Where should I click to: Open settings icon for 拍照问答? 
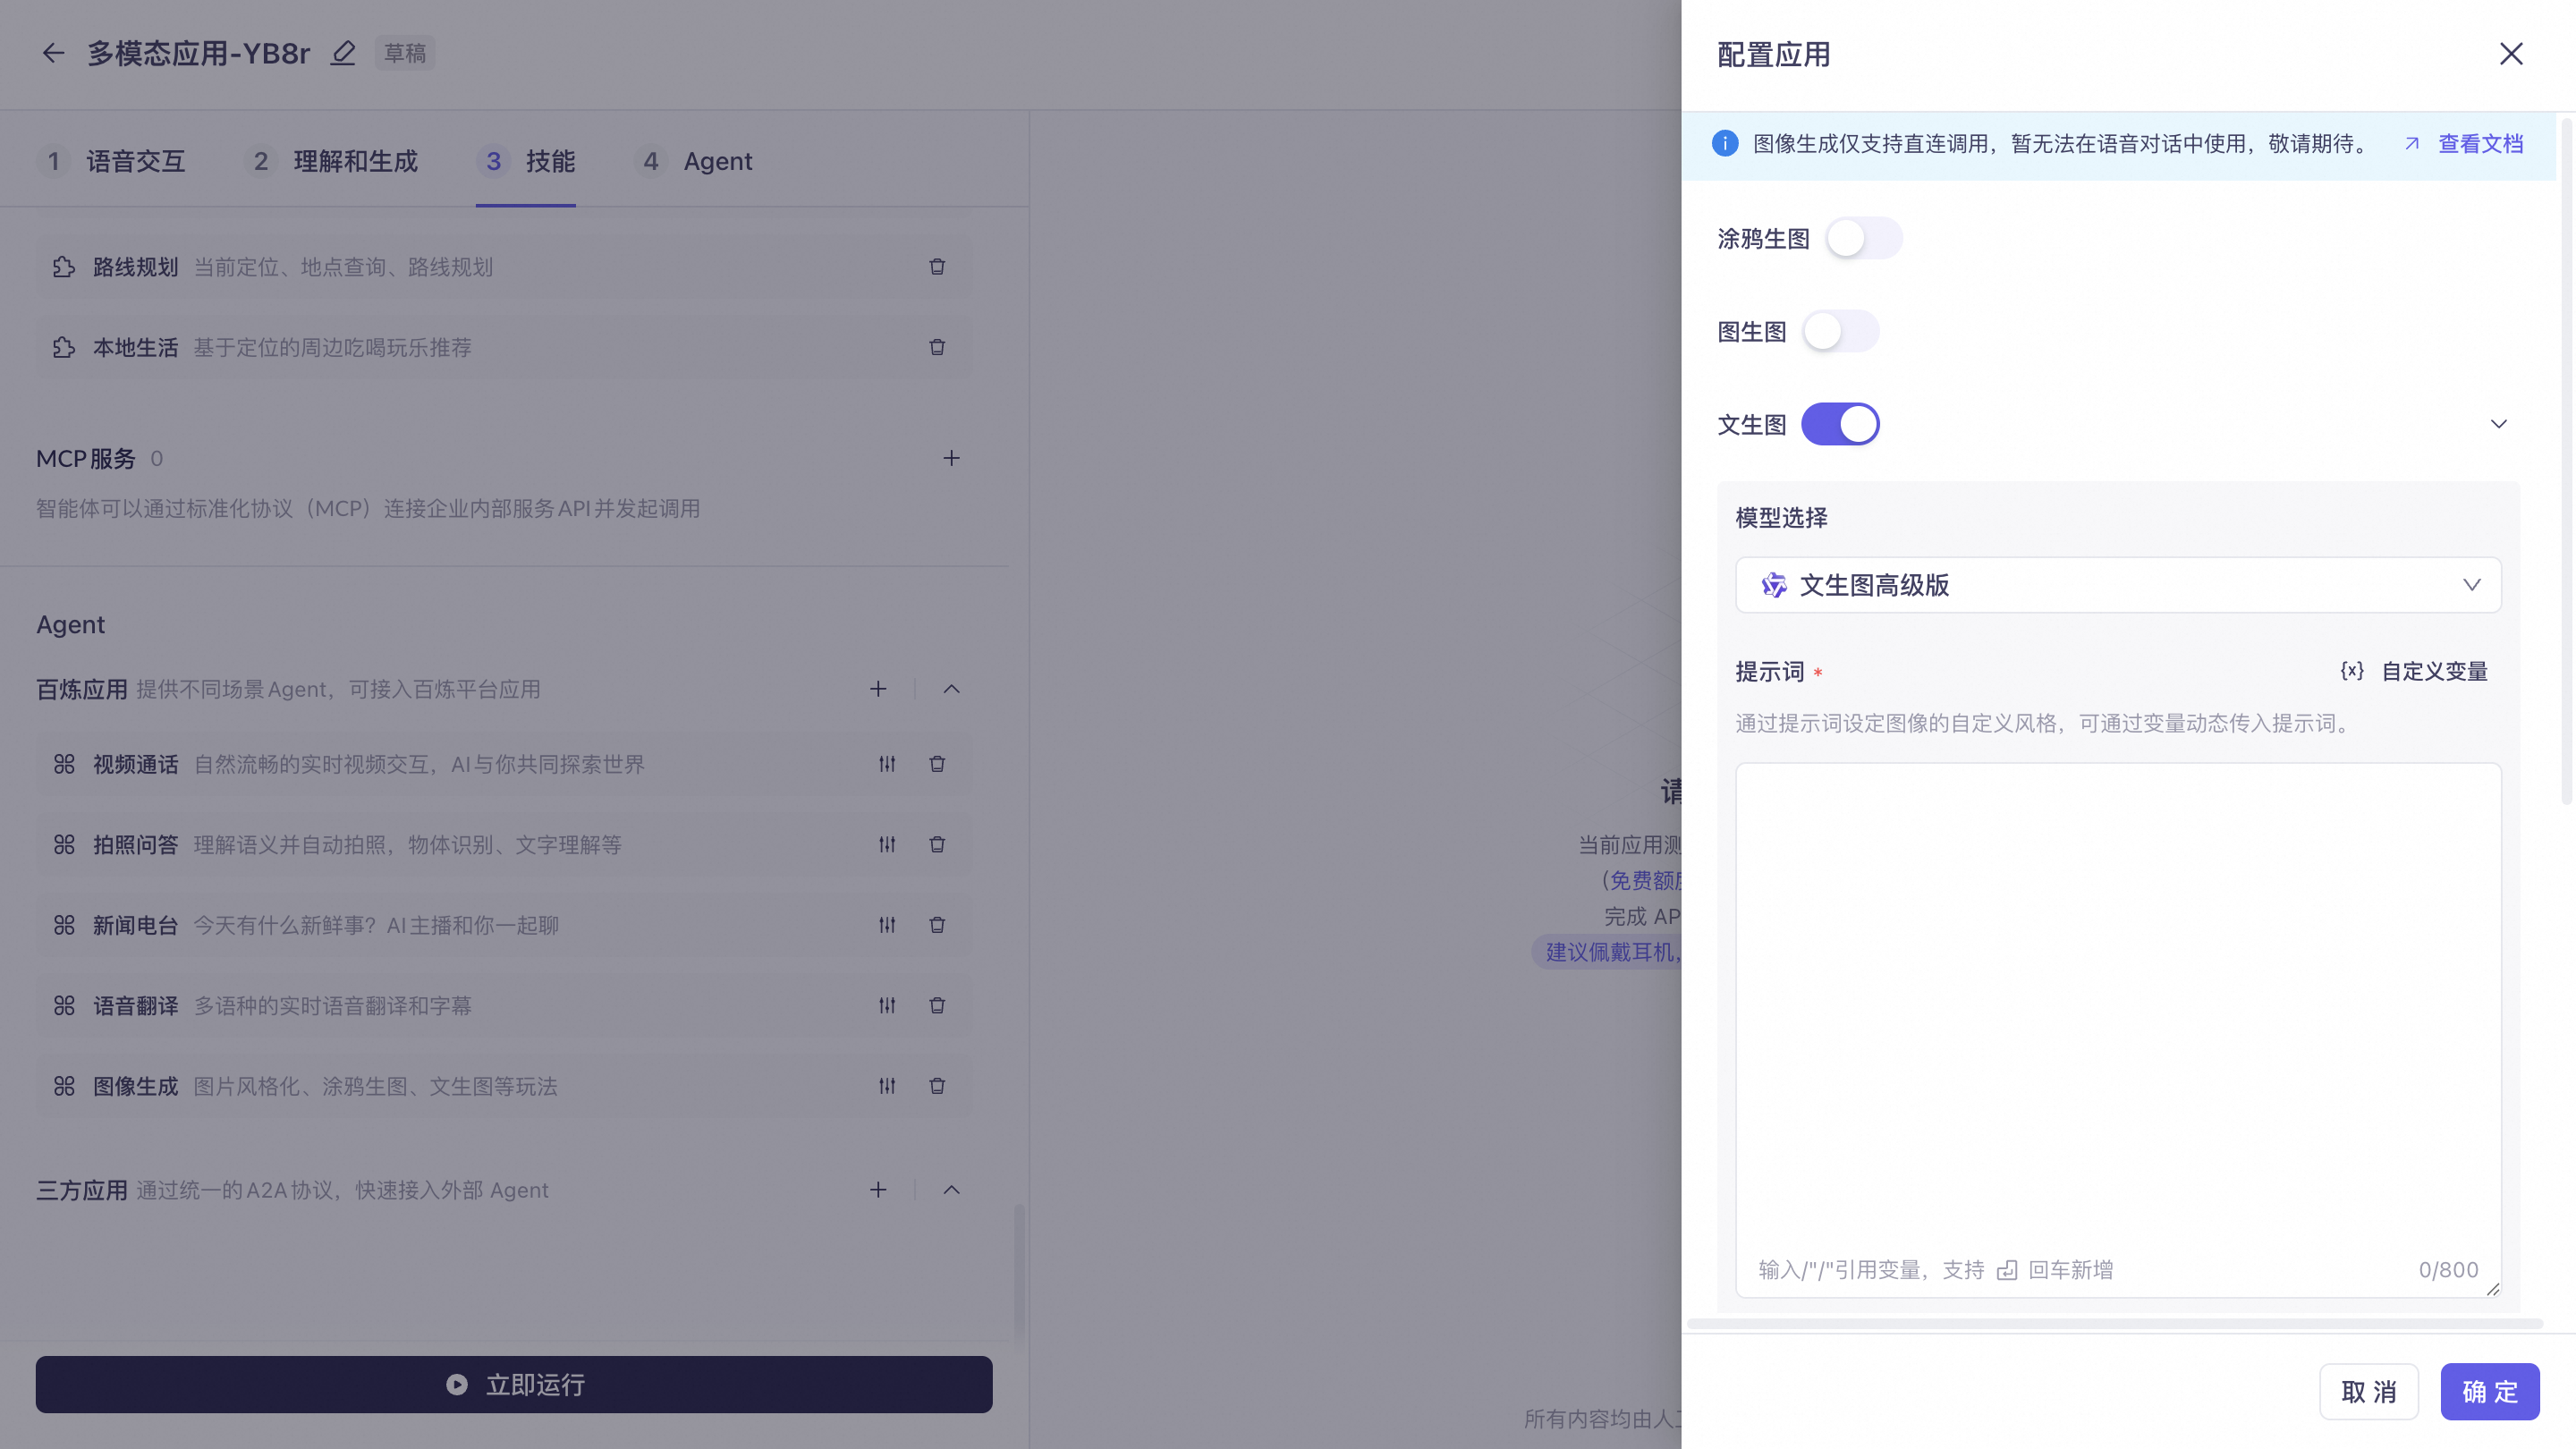point(886,844)
